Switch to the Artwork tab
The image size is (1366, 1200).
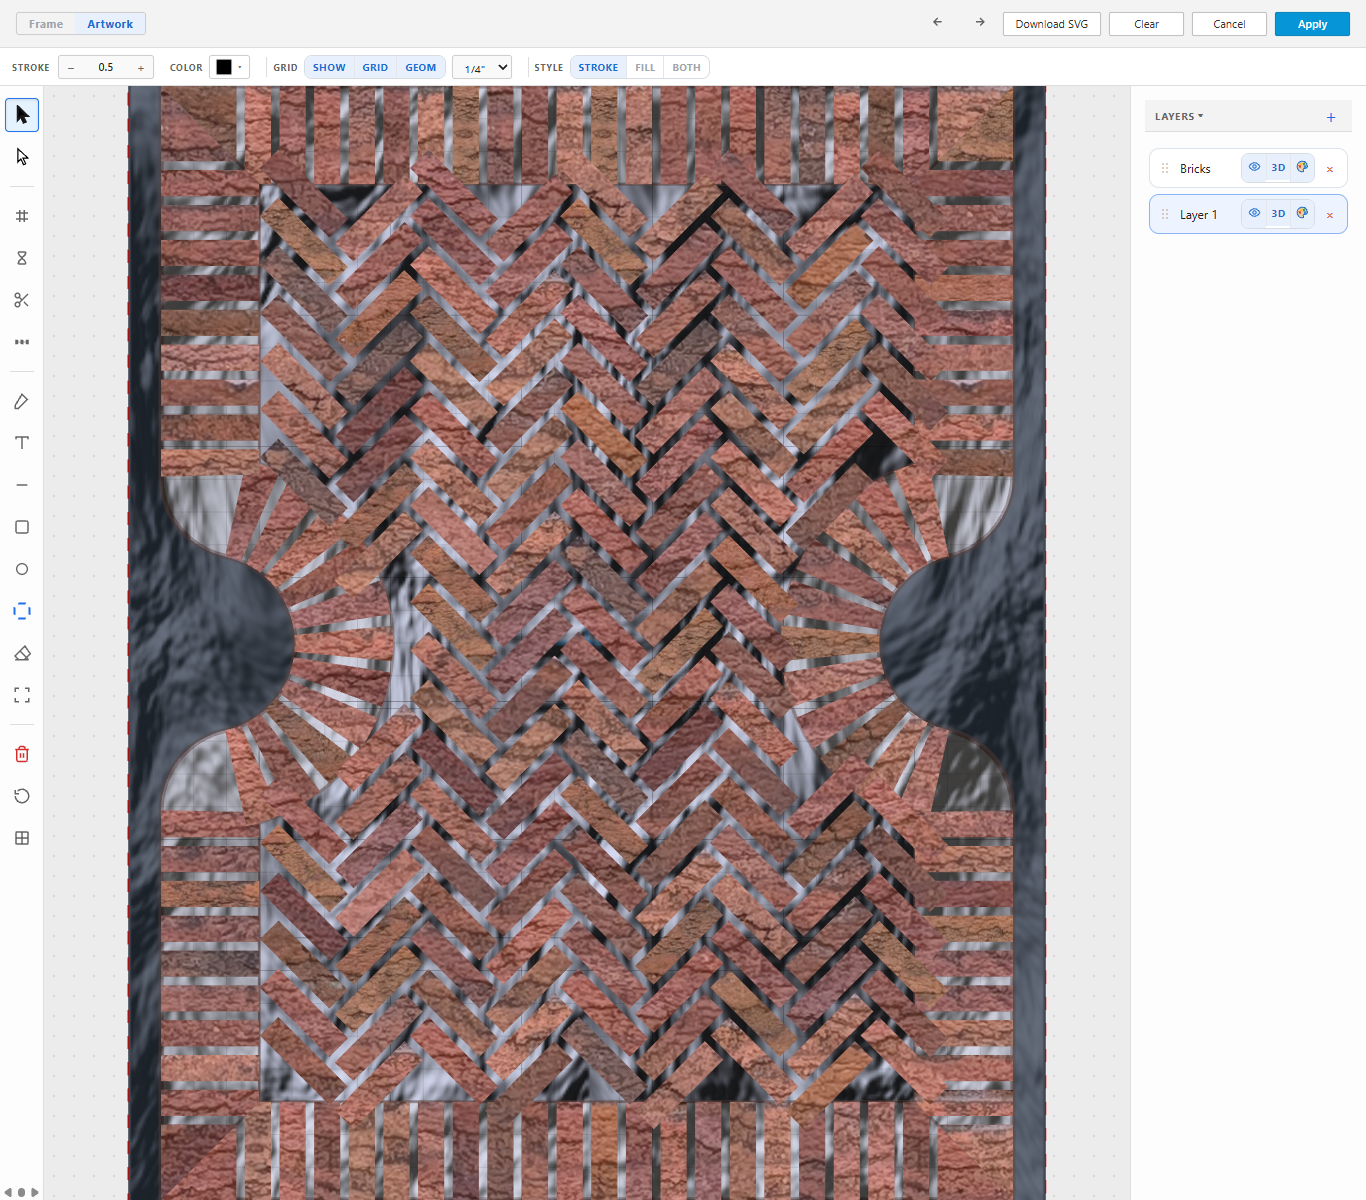[110, 24]
